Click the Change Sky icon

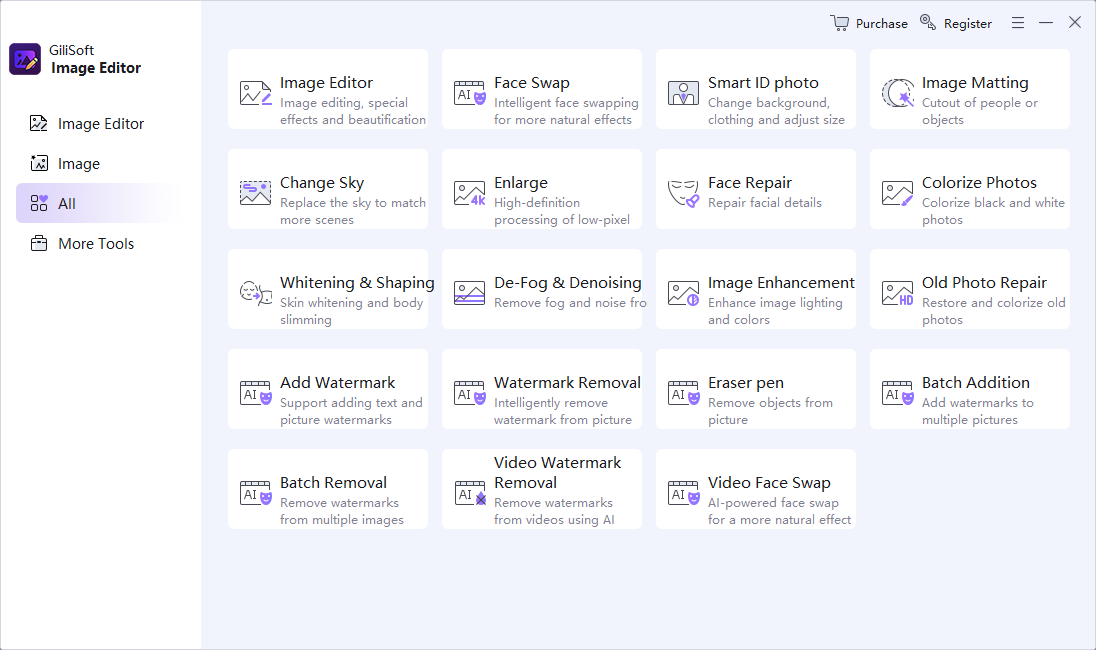pos(256,193)
